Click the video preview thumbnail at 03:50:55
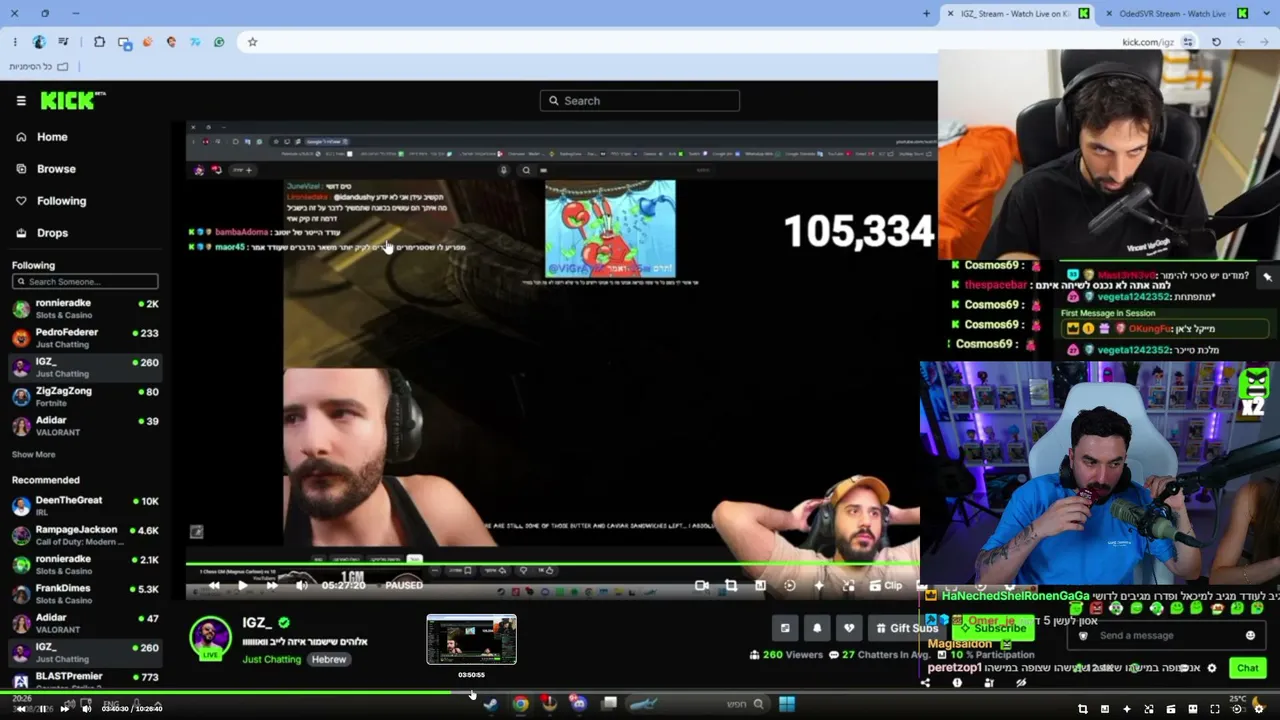The width and height of the screenshot is (1280, 720). [x=471, y=640]
